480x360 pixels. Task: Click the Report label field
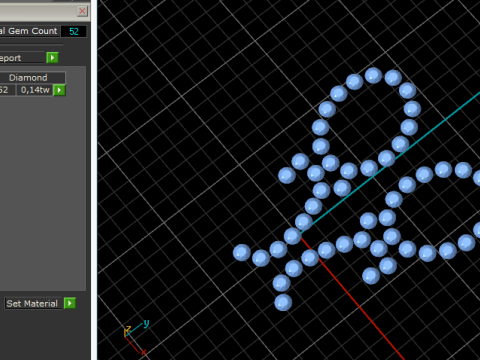(x=22, y=58)
